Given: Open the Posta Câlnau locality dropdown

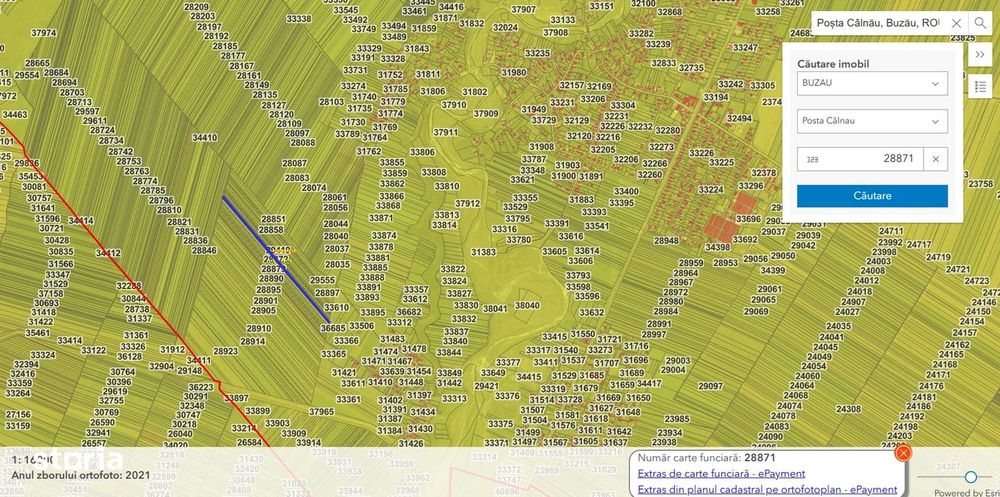Looking at the screenshot, I should pyautogui.click(x=872, y=121).
